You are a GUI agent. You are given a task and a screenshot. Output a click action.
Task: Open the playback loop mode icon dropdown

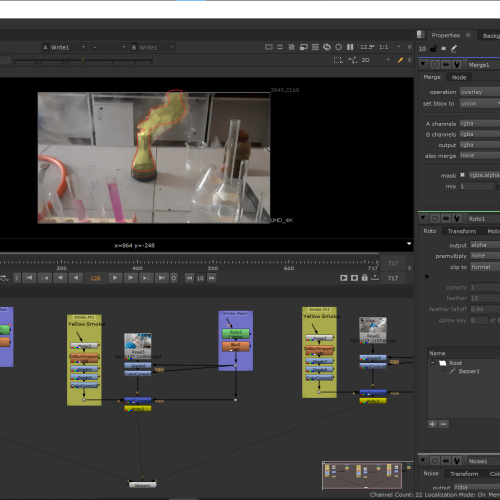pos(5,278)
